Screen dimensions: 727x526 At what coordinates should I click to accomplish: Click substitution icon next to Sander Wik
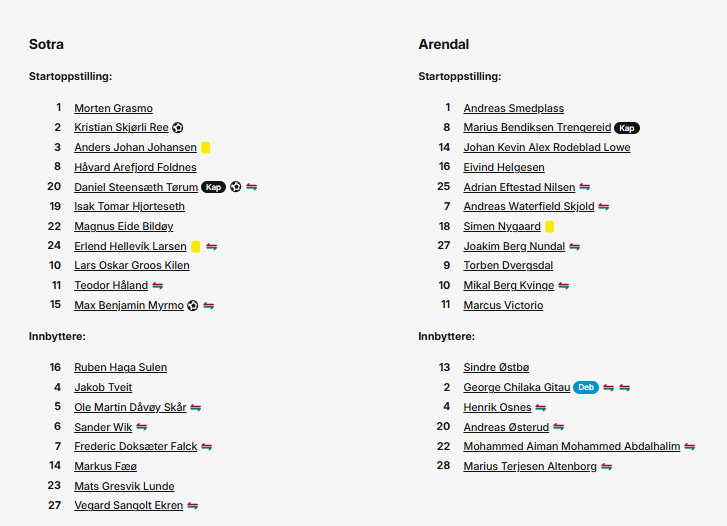(142, 427)
